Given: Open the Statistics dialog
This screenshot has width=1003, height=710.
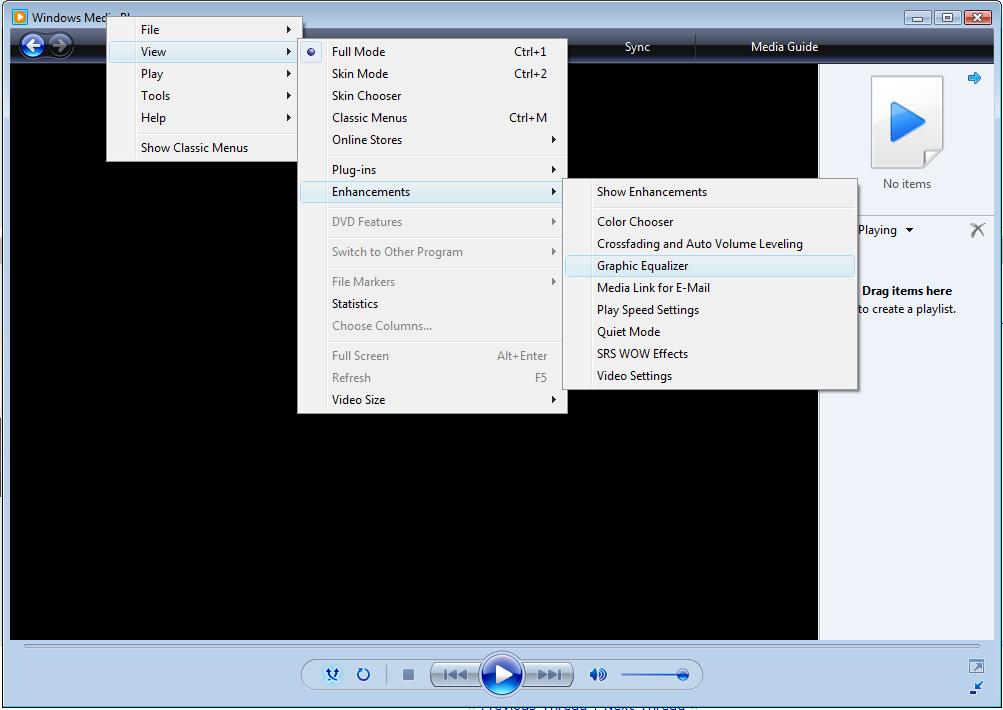Looking at the screenshot, I should [x=433, y=304].
